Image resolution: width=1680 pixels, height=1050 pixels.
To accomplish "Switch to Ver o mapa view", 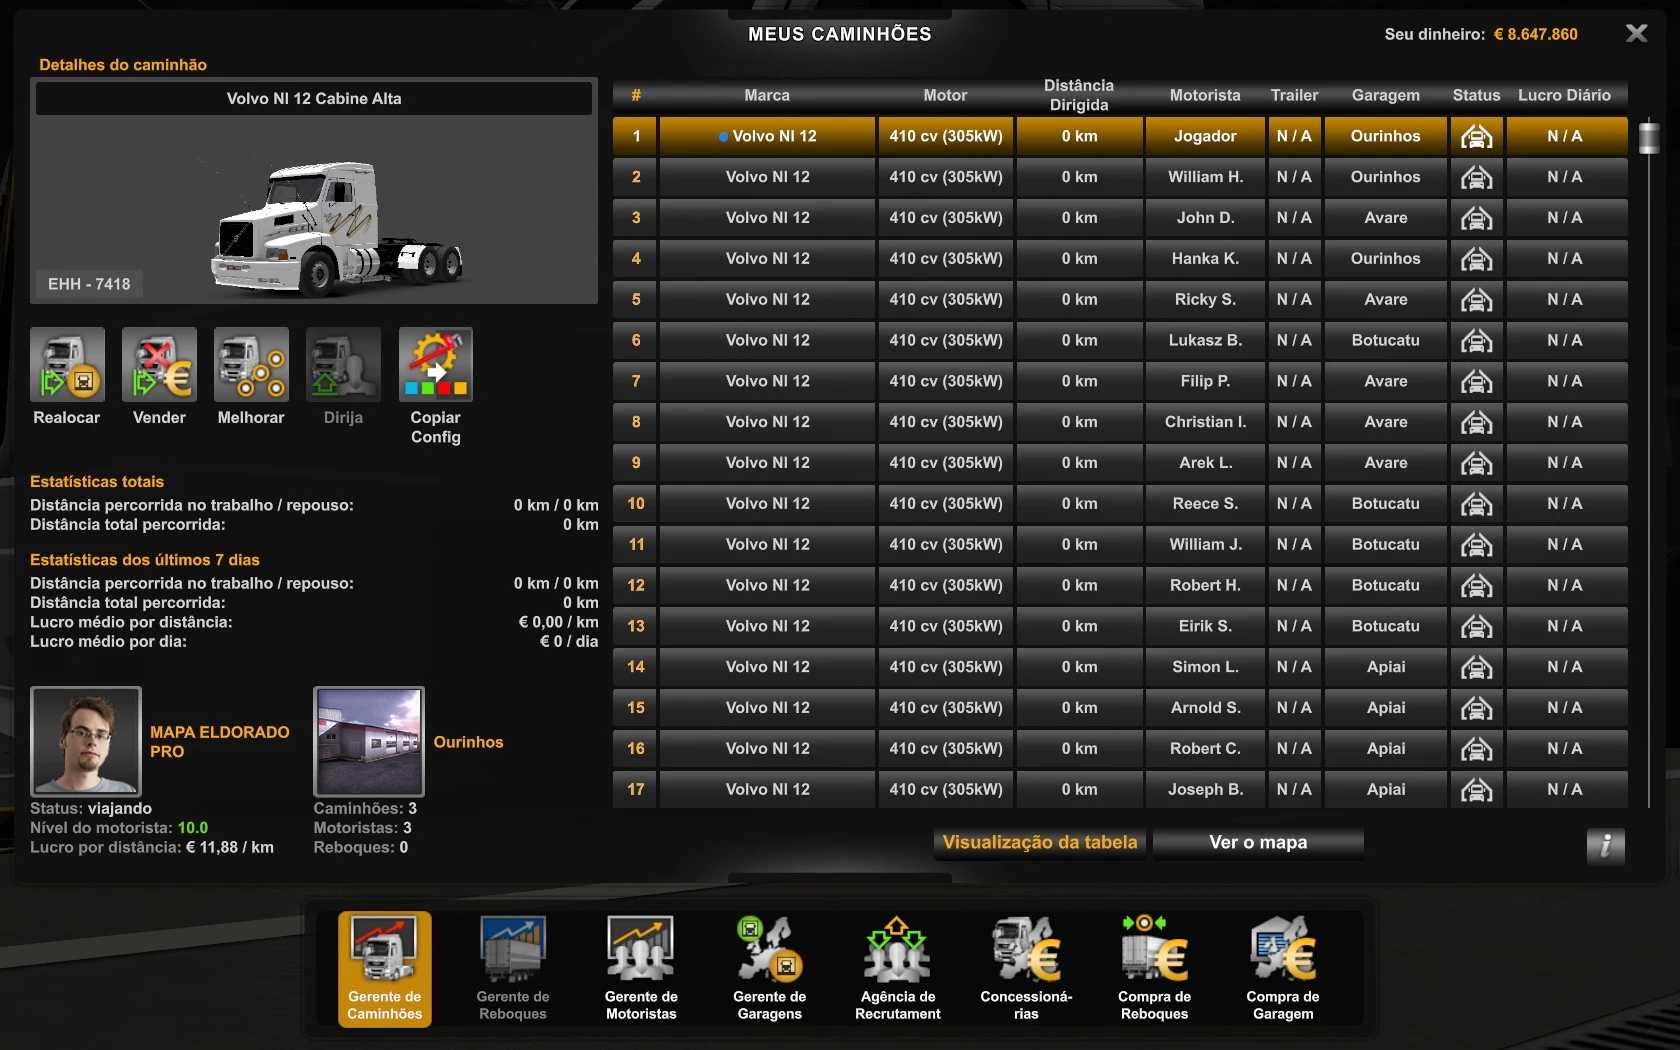I will (1258, 843).
